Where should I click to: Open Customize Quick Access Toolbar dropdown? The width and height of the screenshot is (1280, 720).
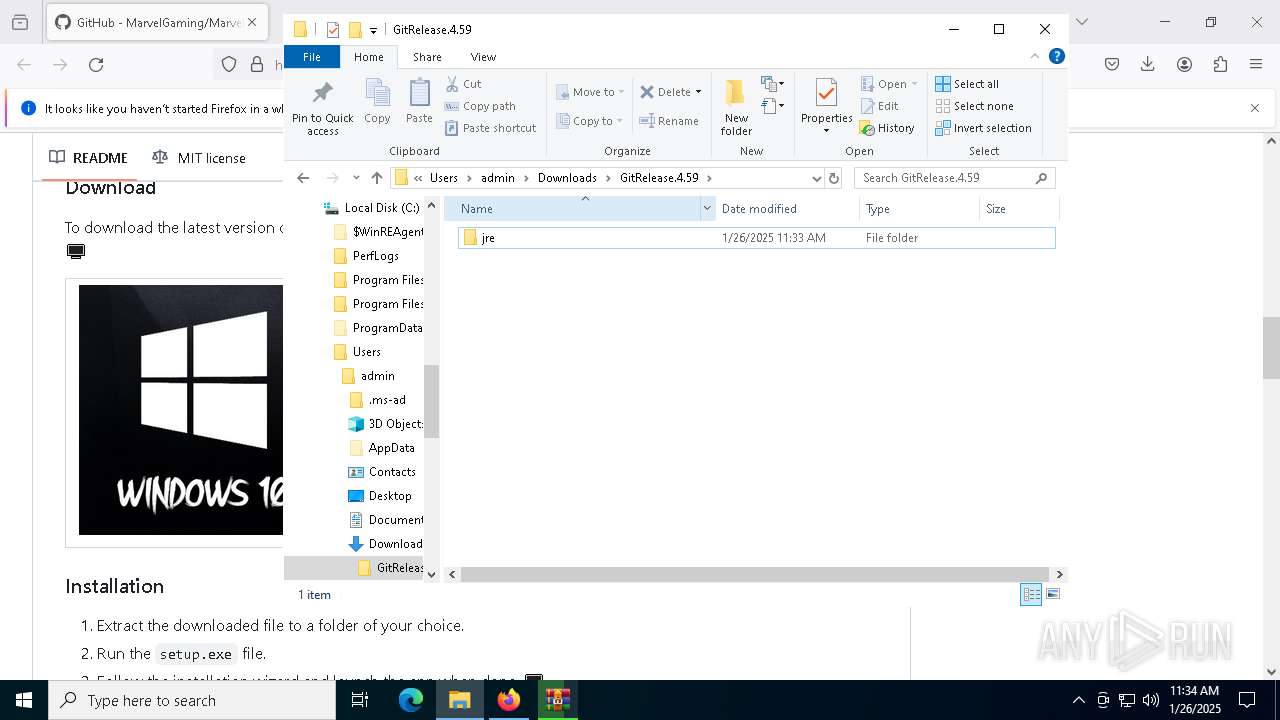(x=373, y=30)
